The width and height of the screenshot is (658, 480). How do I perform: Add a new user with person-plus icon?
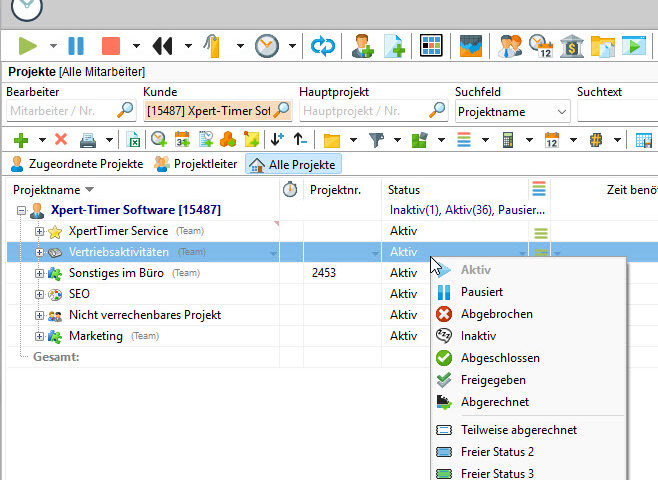[x=363, y=45]
